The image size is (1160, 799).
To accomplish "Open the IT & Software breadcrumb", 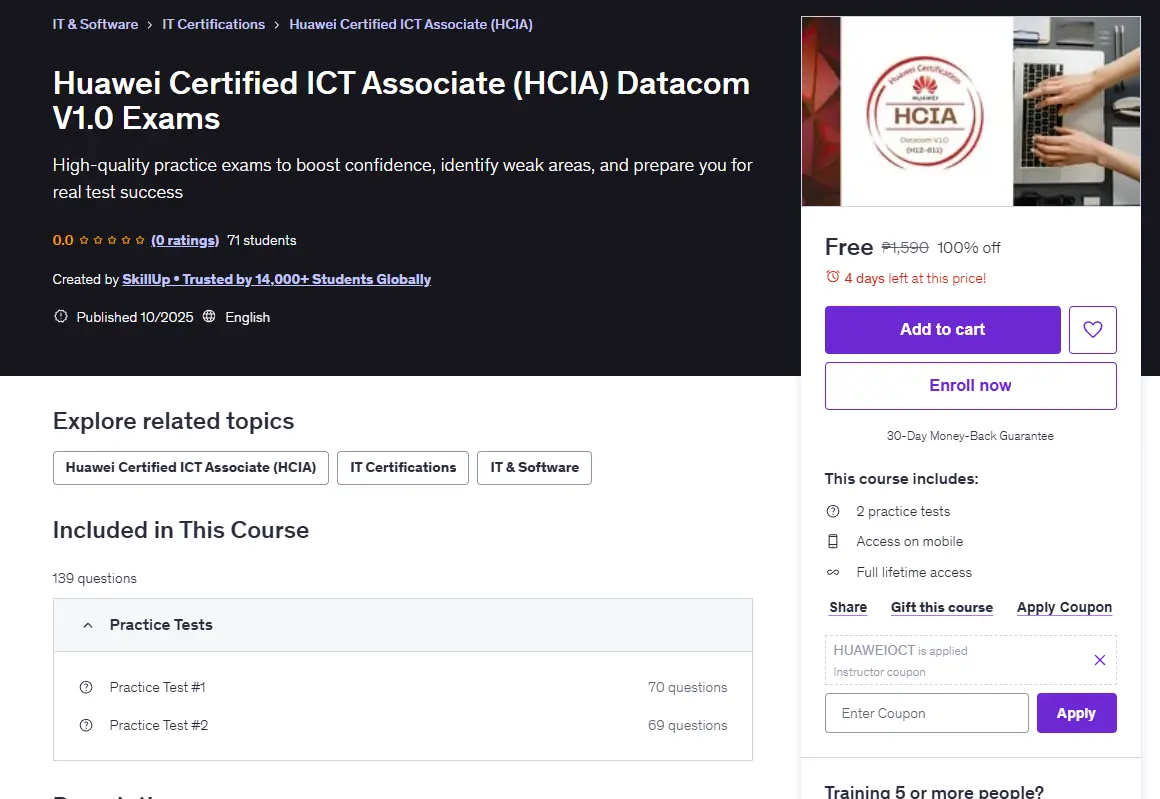I will [x=95, y=24].
